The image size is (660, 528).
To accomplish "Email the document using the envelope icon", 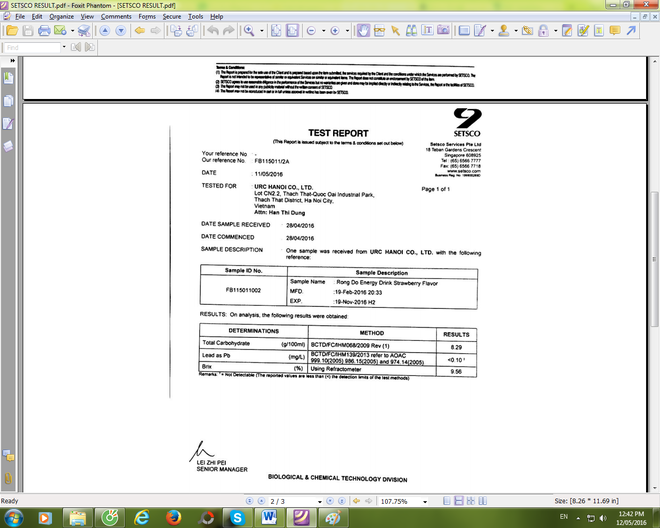I will 60,30.
